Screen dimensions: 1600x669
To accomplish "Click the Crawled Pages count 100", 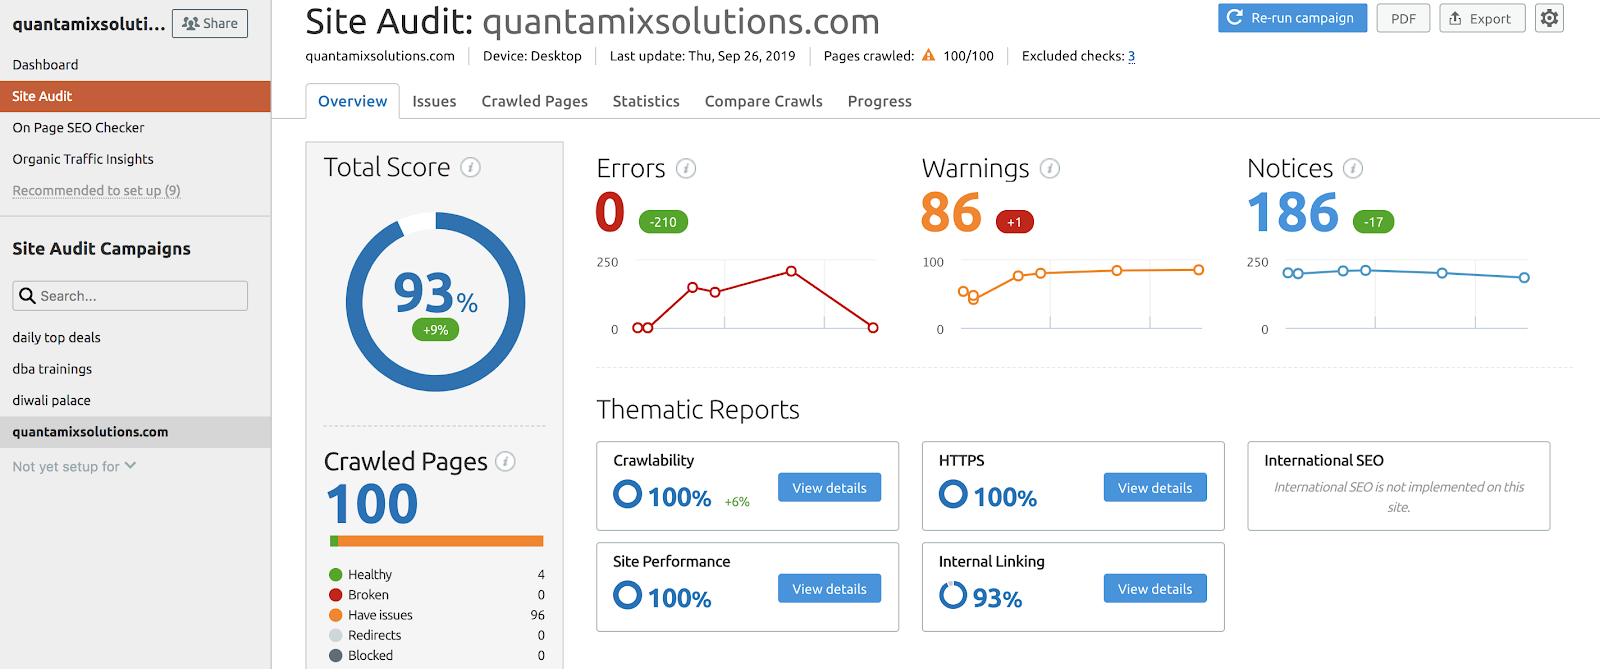I will [x=372, y=504].
